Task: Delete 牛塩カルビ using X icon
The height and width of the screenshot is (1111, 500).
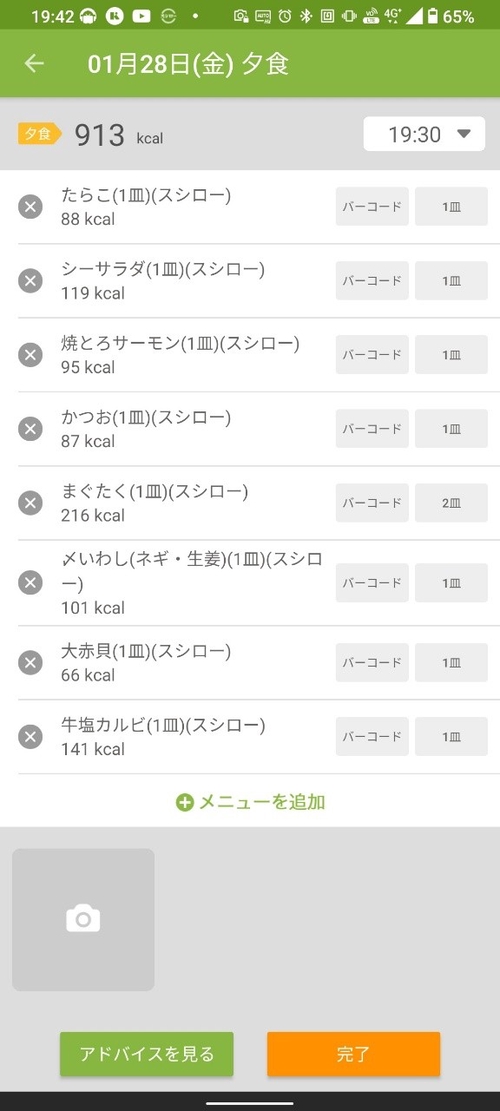Action: click(30, 737)
